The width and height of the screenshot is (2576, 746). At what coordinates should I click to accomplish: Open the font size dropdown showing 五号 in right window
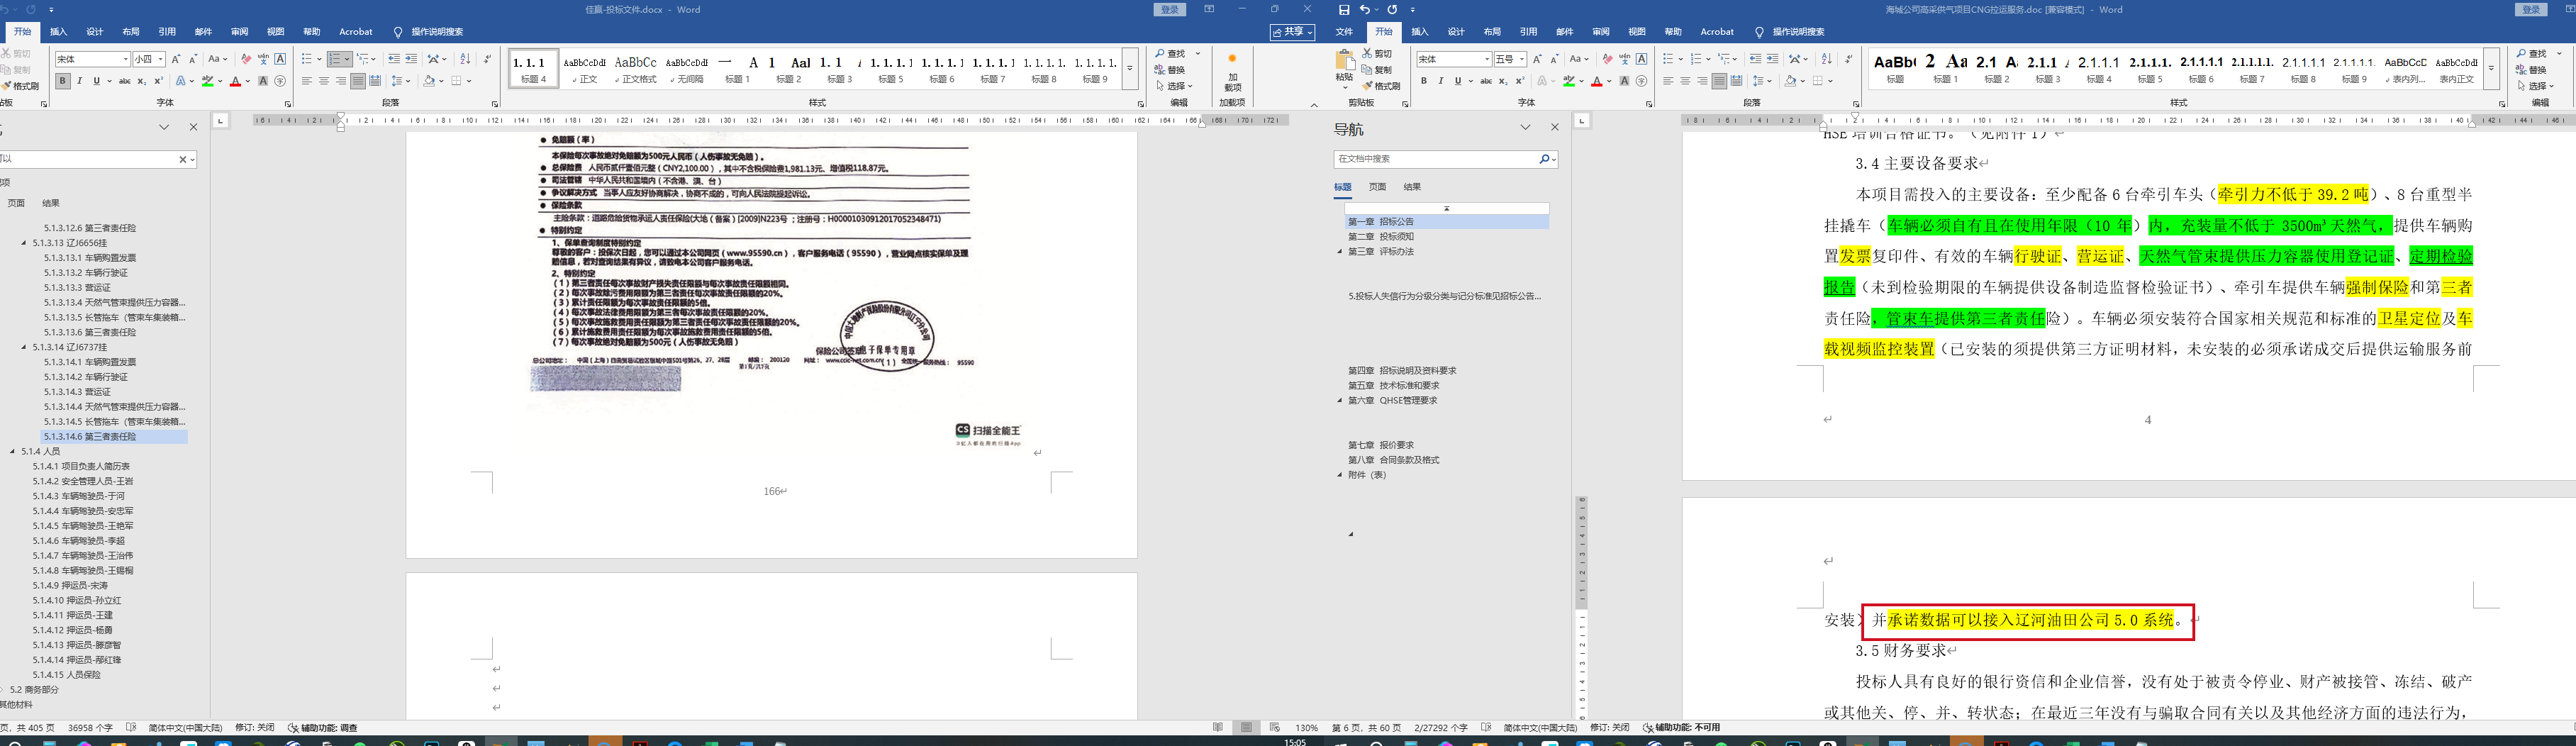pyautogui.click(x=1522, y=59)
